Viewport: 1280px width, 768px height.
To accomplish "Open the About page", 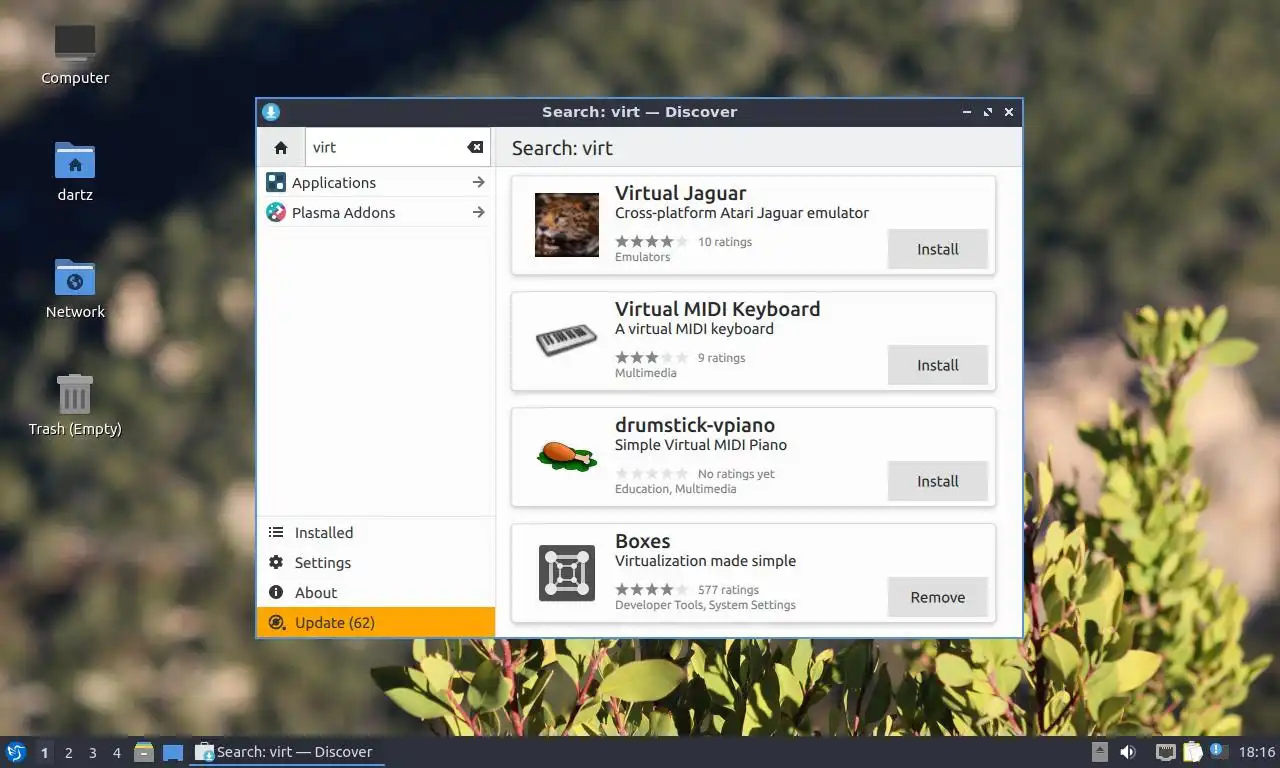I will (x=376, y=592).
